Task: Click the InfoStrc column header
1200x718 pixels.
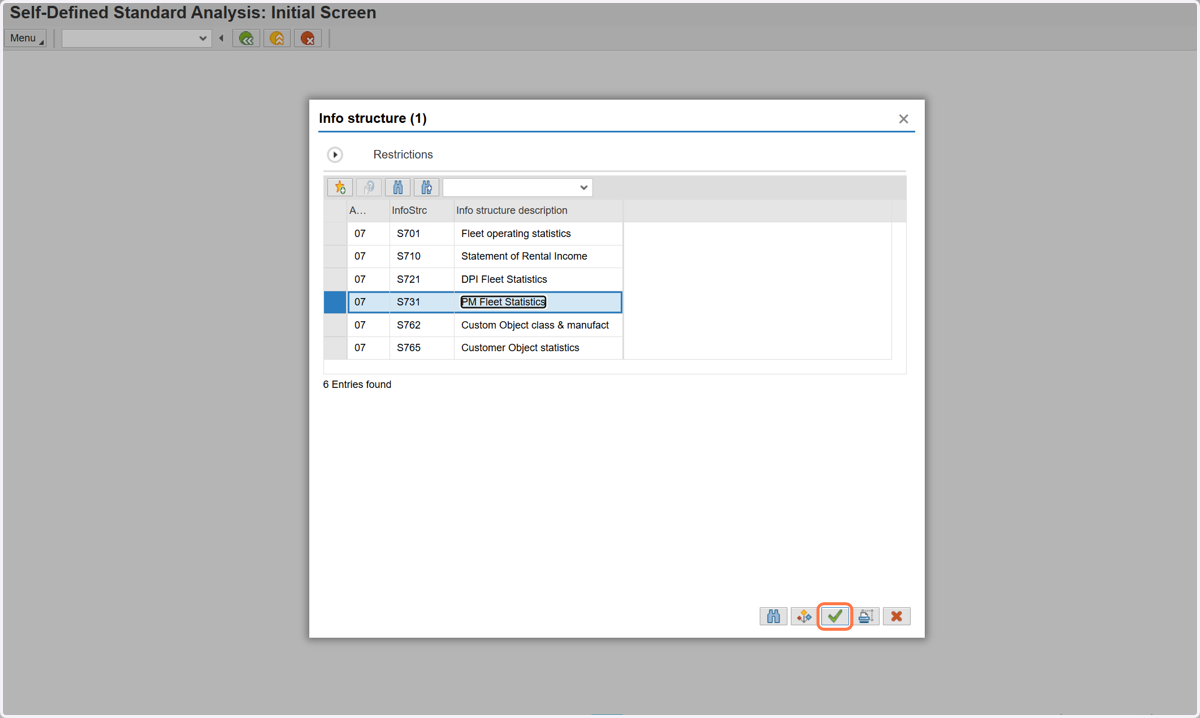Action: (x=421, y=211)
